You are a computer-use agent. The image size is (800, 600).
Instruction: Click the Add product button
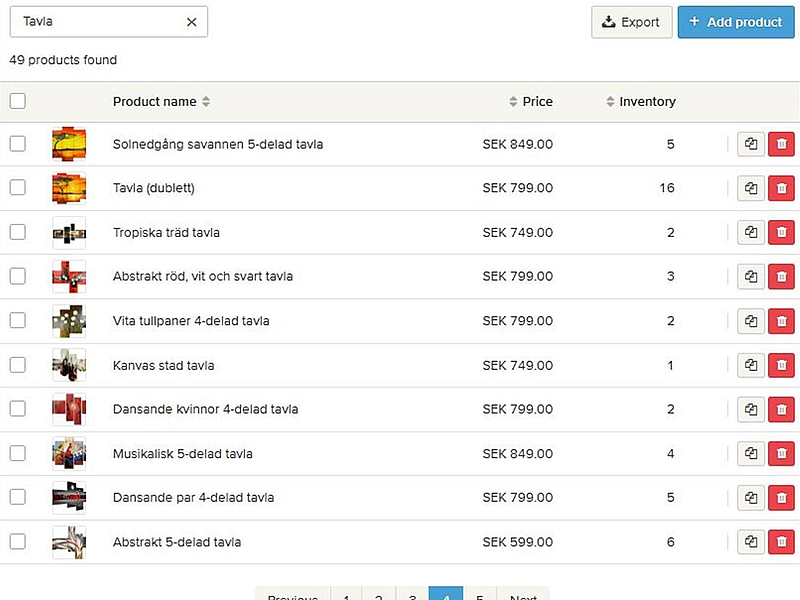tap(735, 22)
